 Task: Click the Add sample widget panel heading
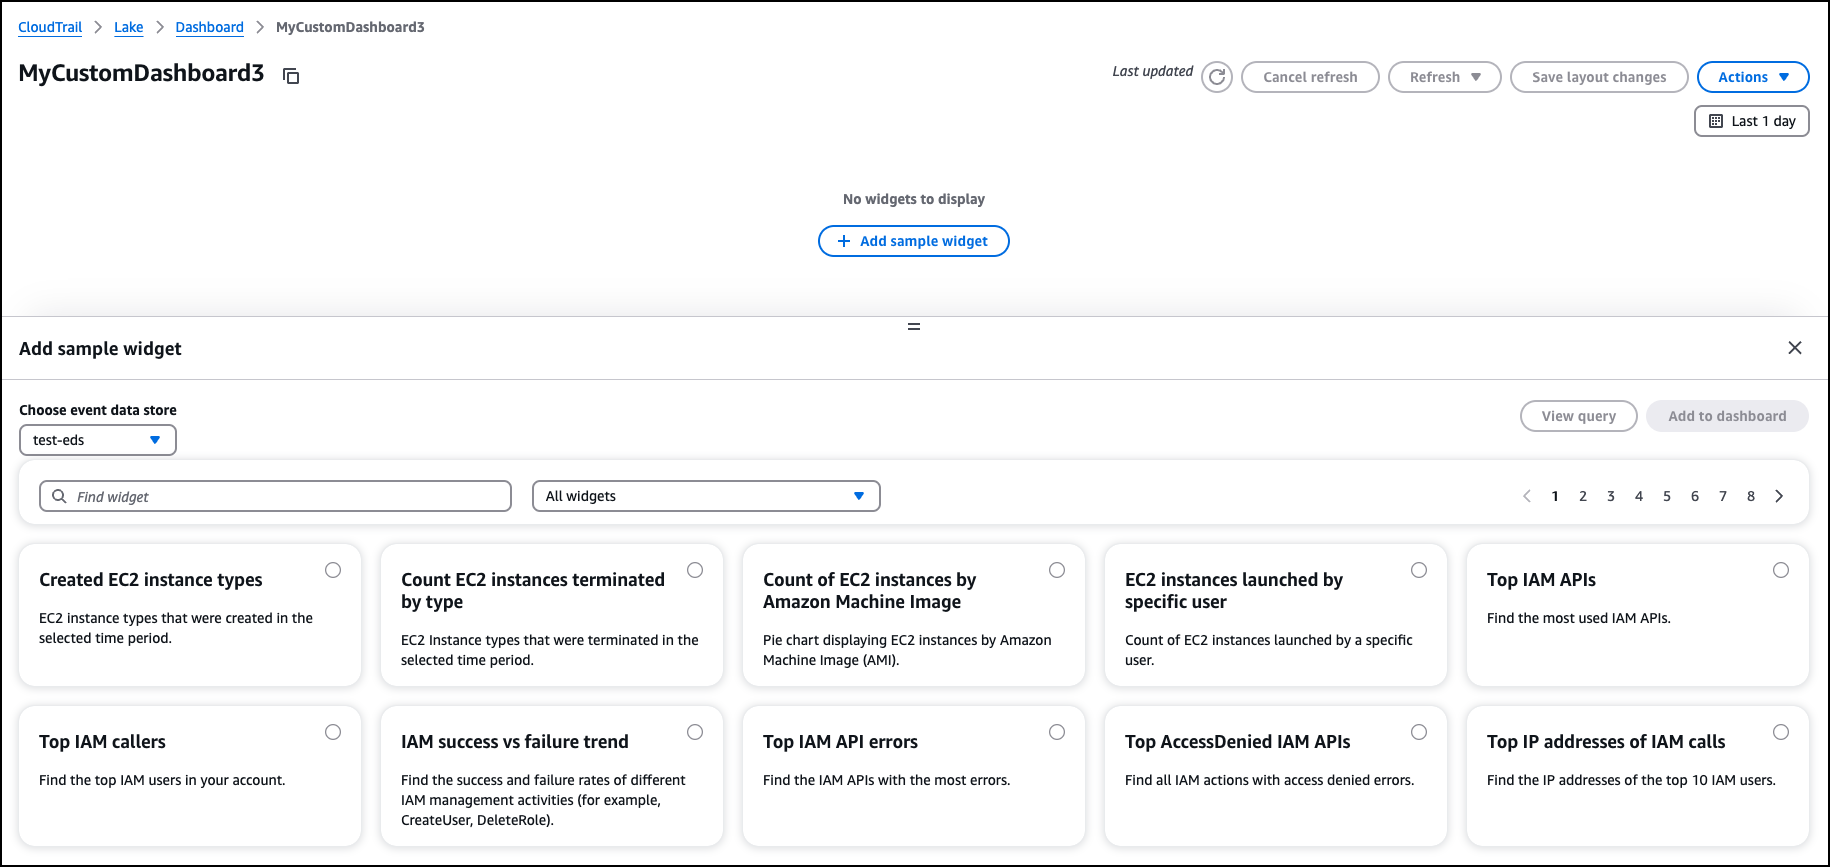[100, 349]
